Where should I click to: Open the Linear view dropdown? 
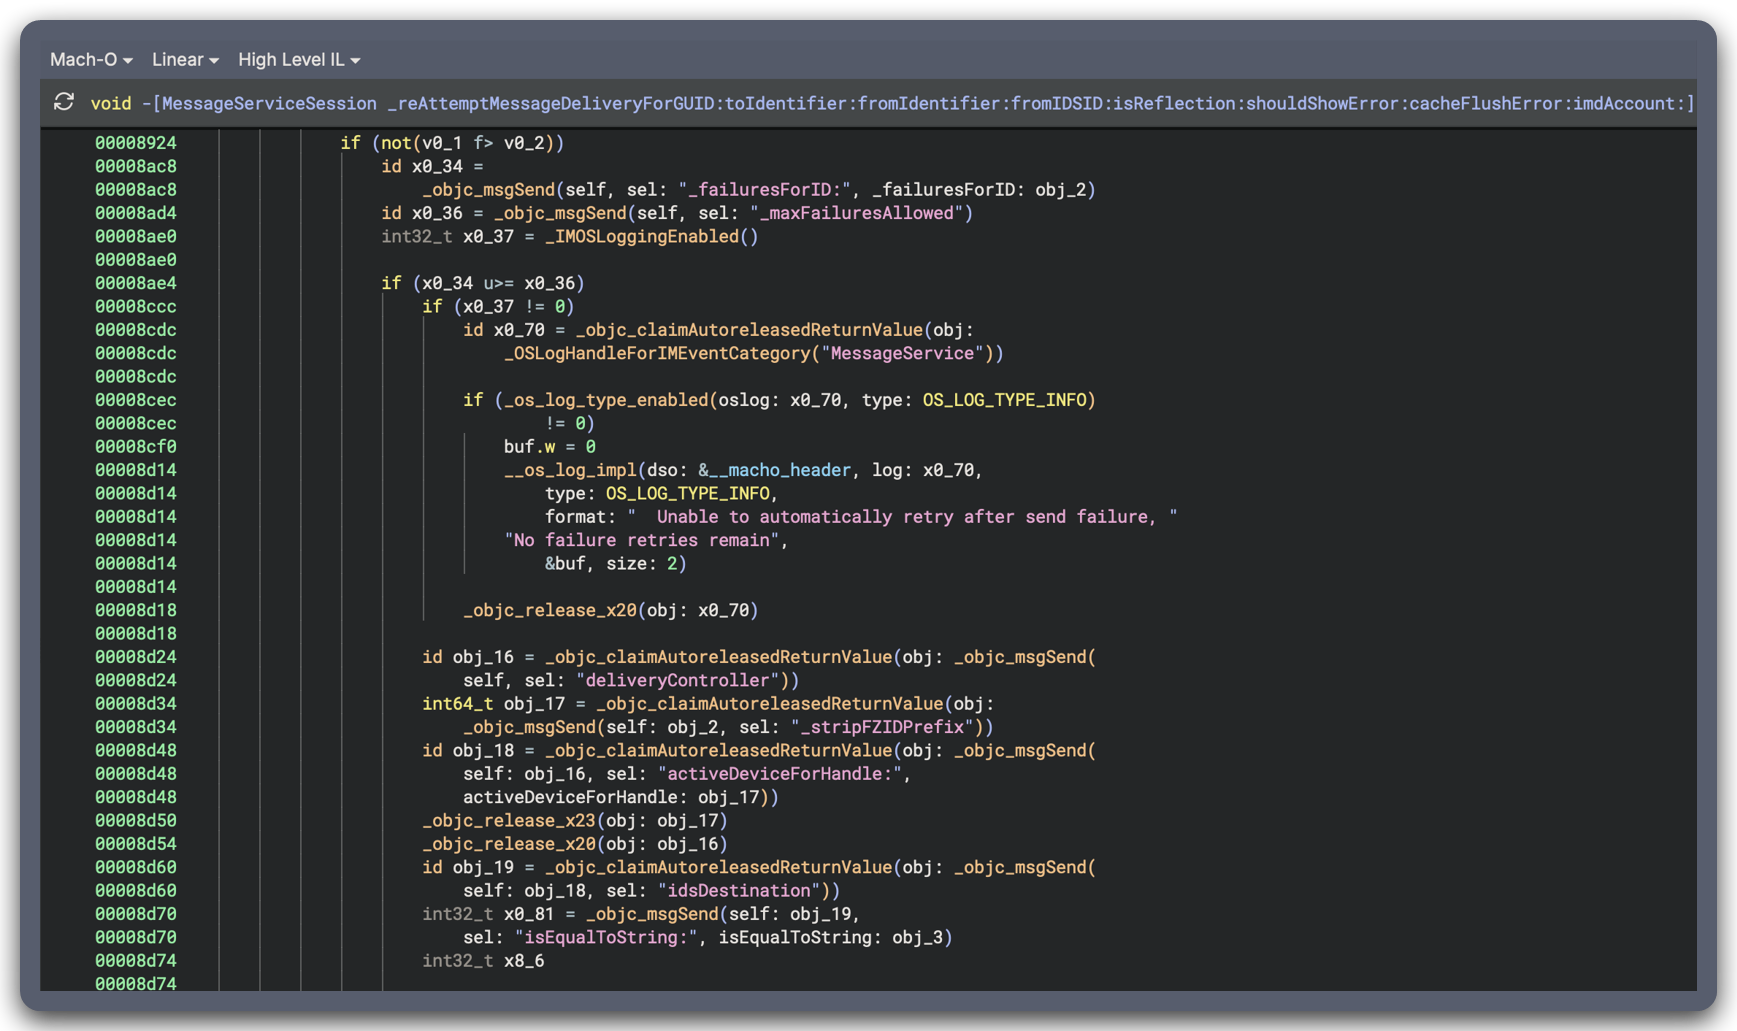185,60
